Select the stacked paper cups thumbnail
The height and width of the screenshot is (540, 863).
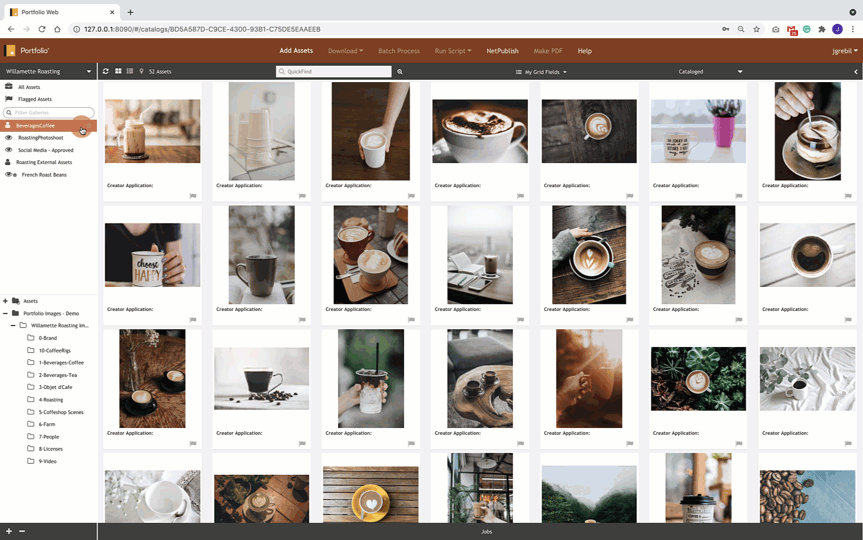coord(261,131)
